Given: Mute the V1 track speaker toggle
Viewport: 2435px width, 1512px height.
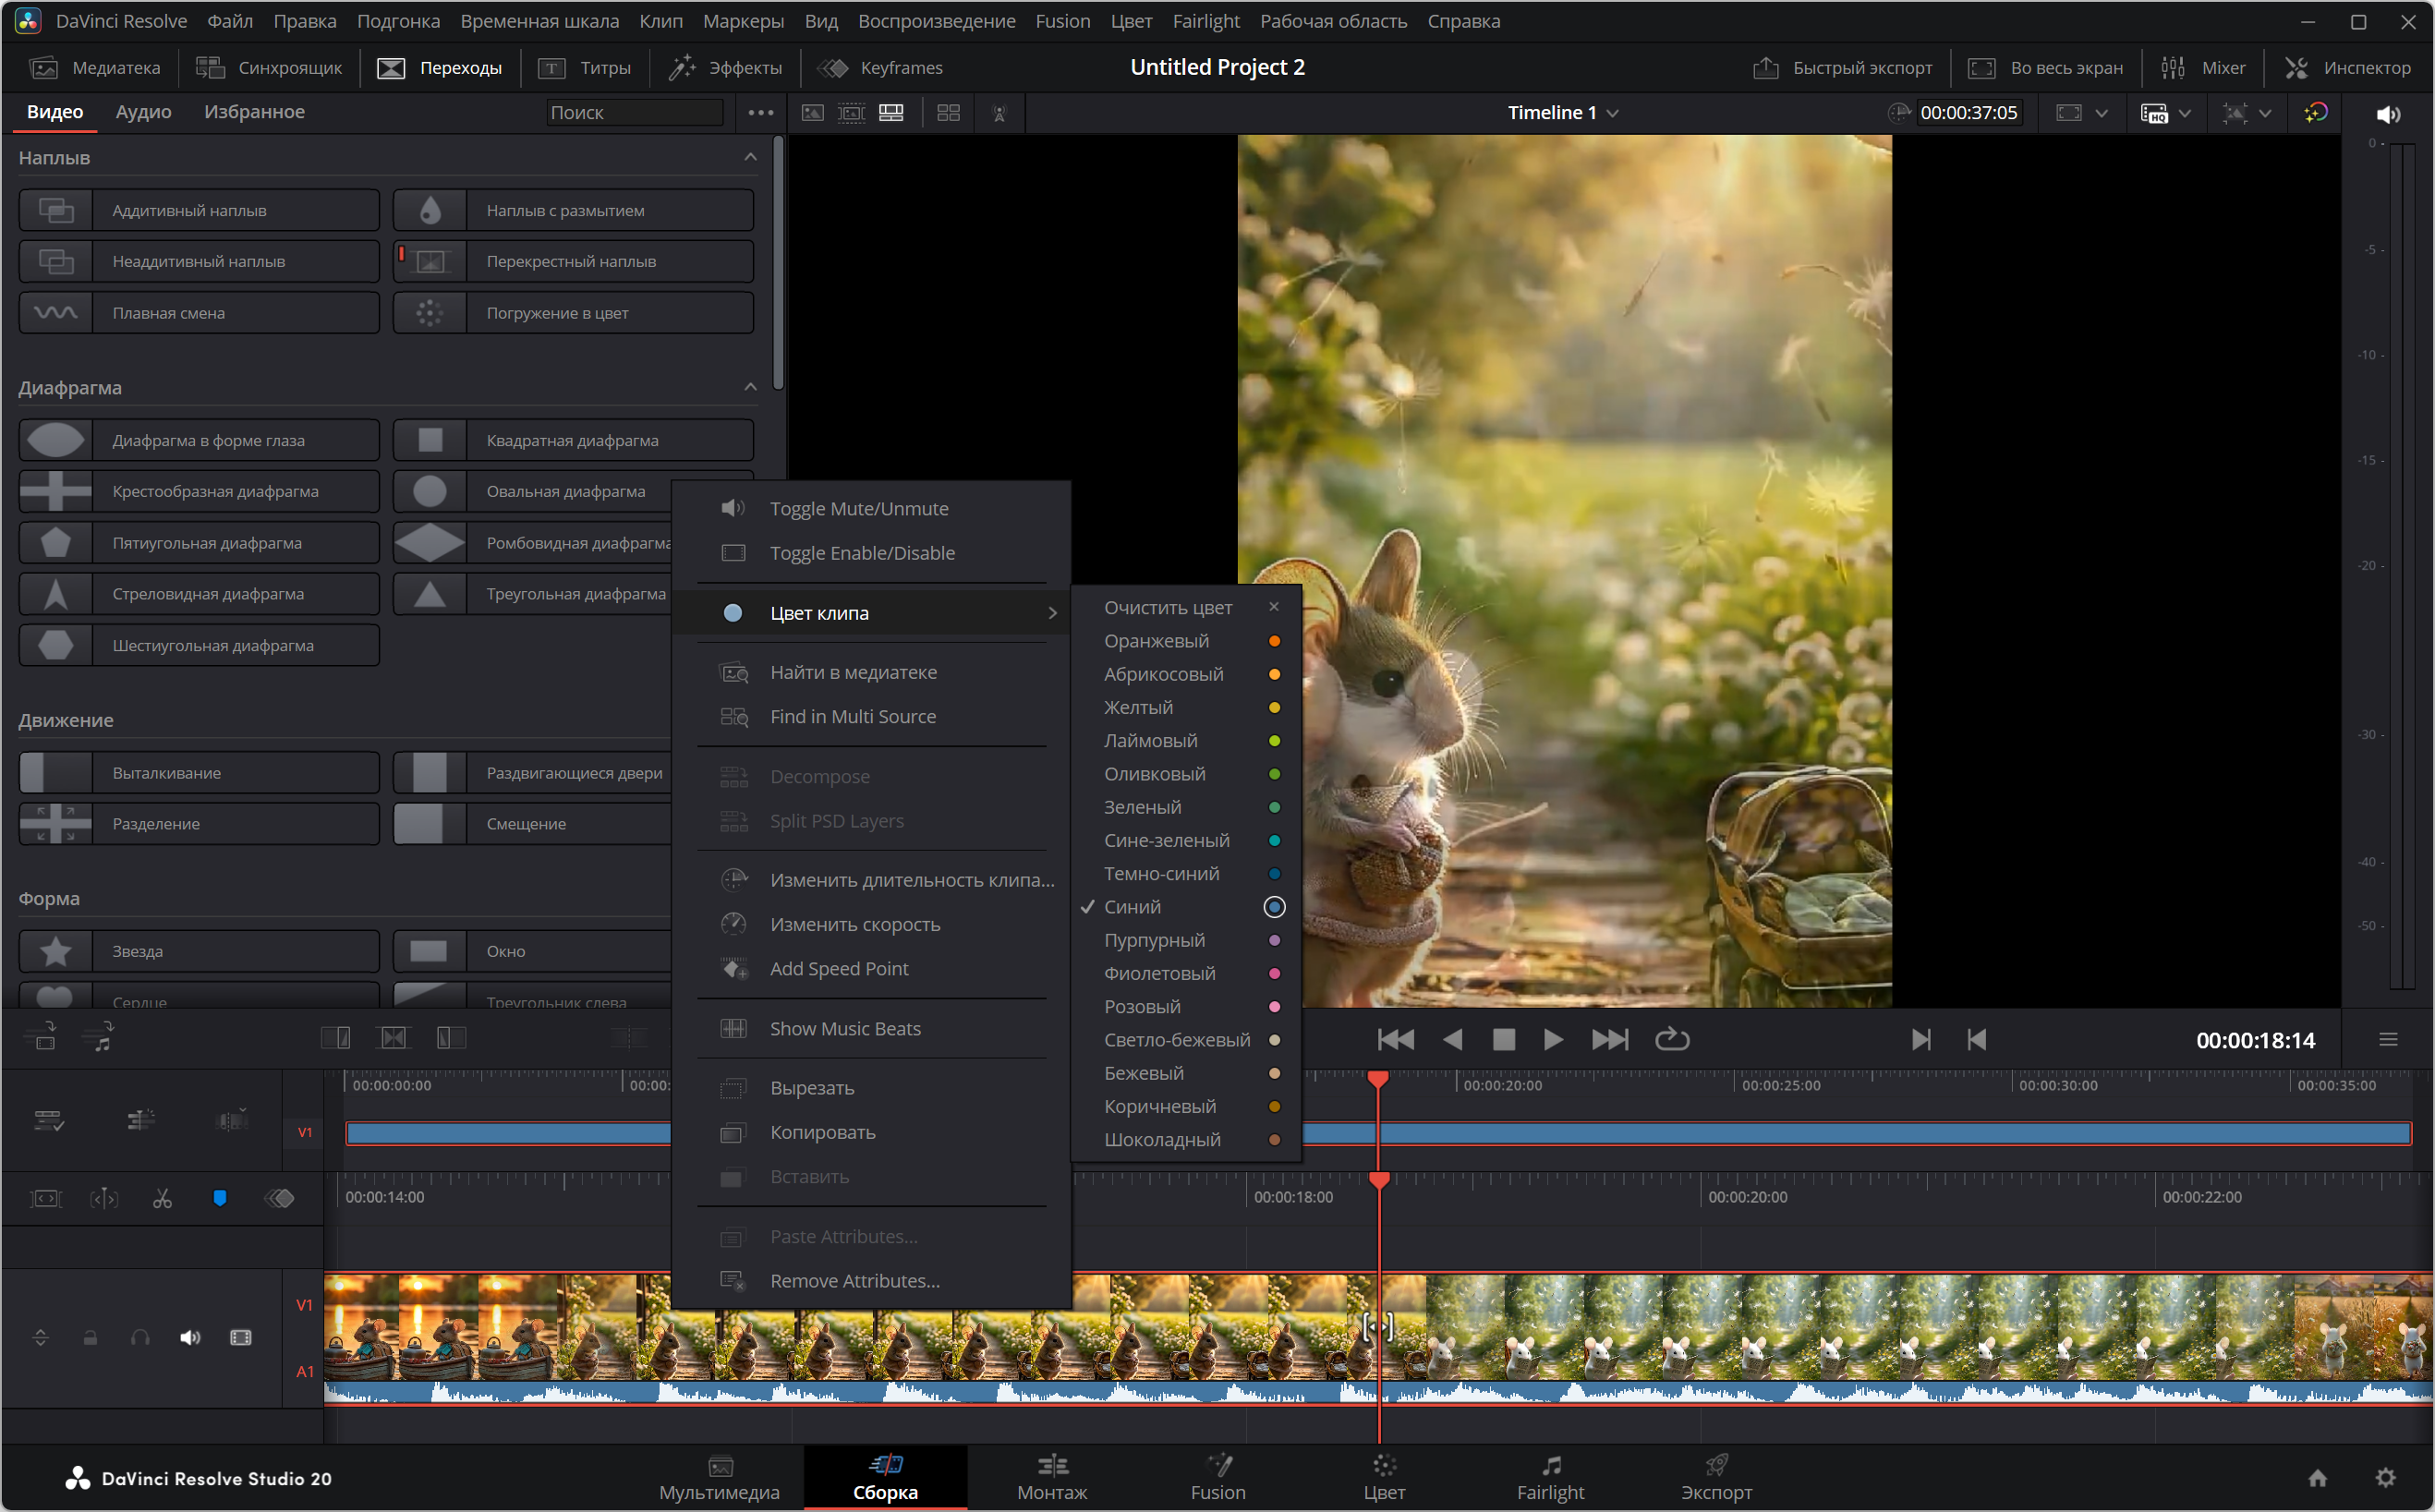Looking at the screenshot, I should [190, 1338].
